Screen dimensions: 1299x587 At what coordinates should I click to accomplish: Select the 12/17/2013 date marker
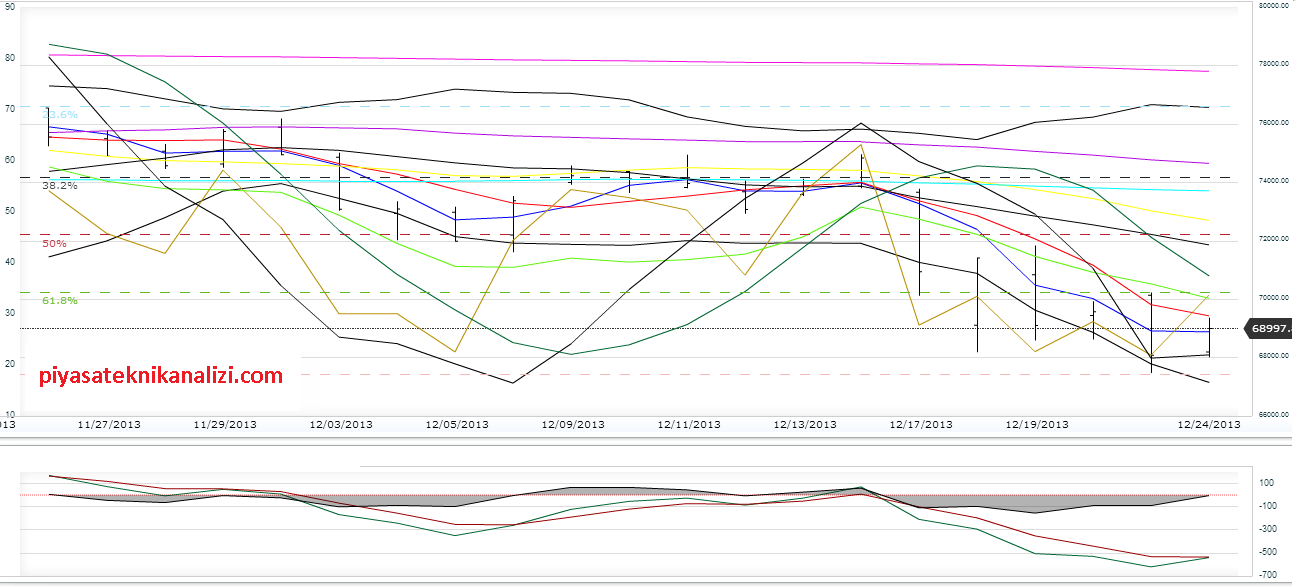921,424
